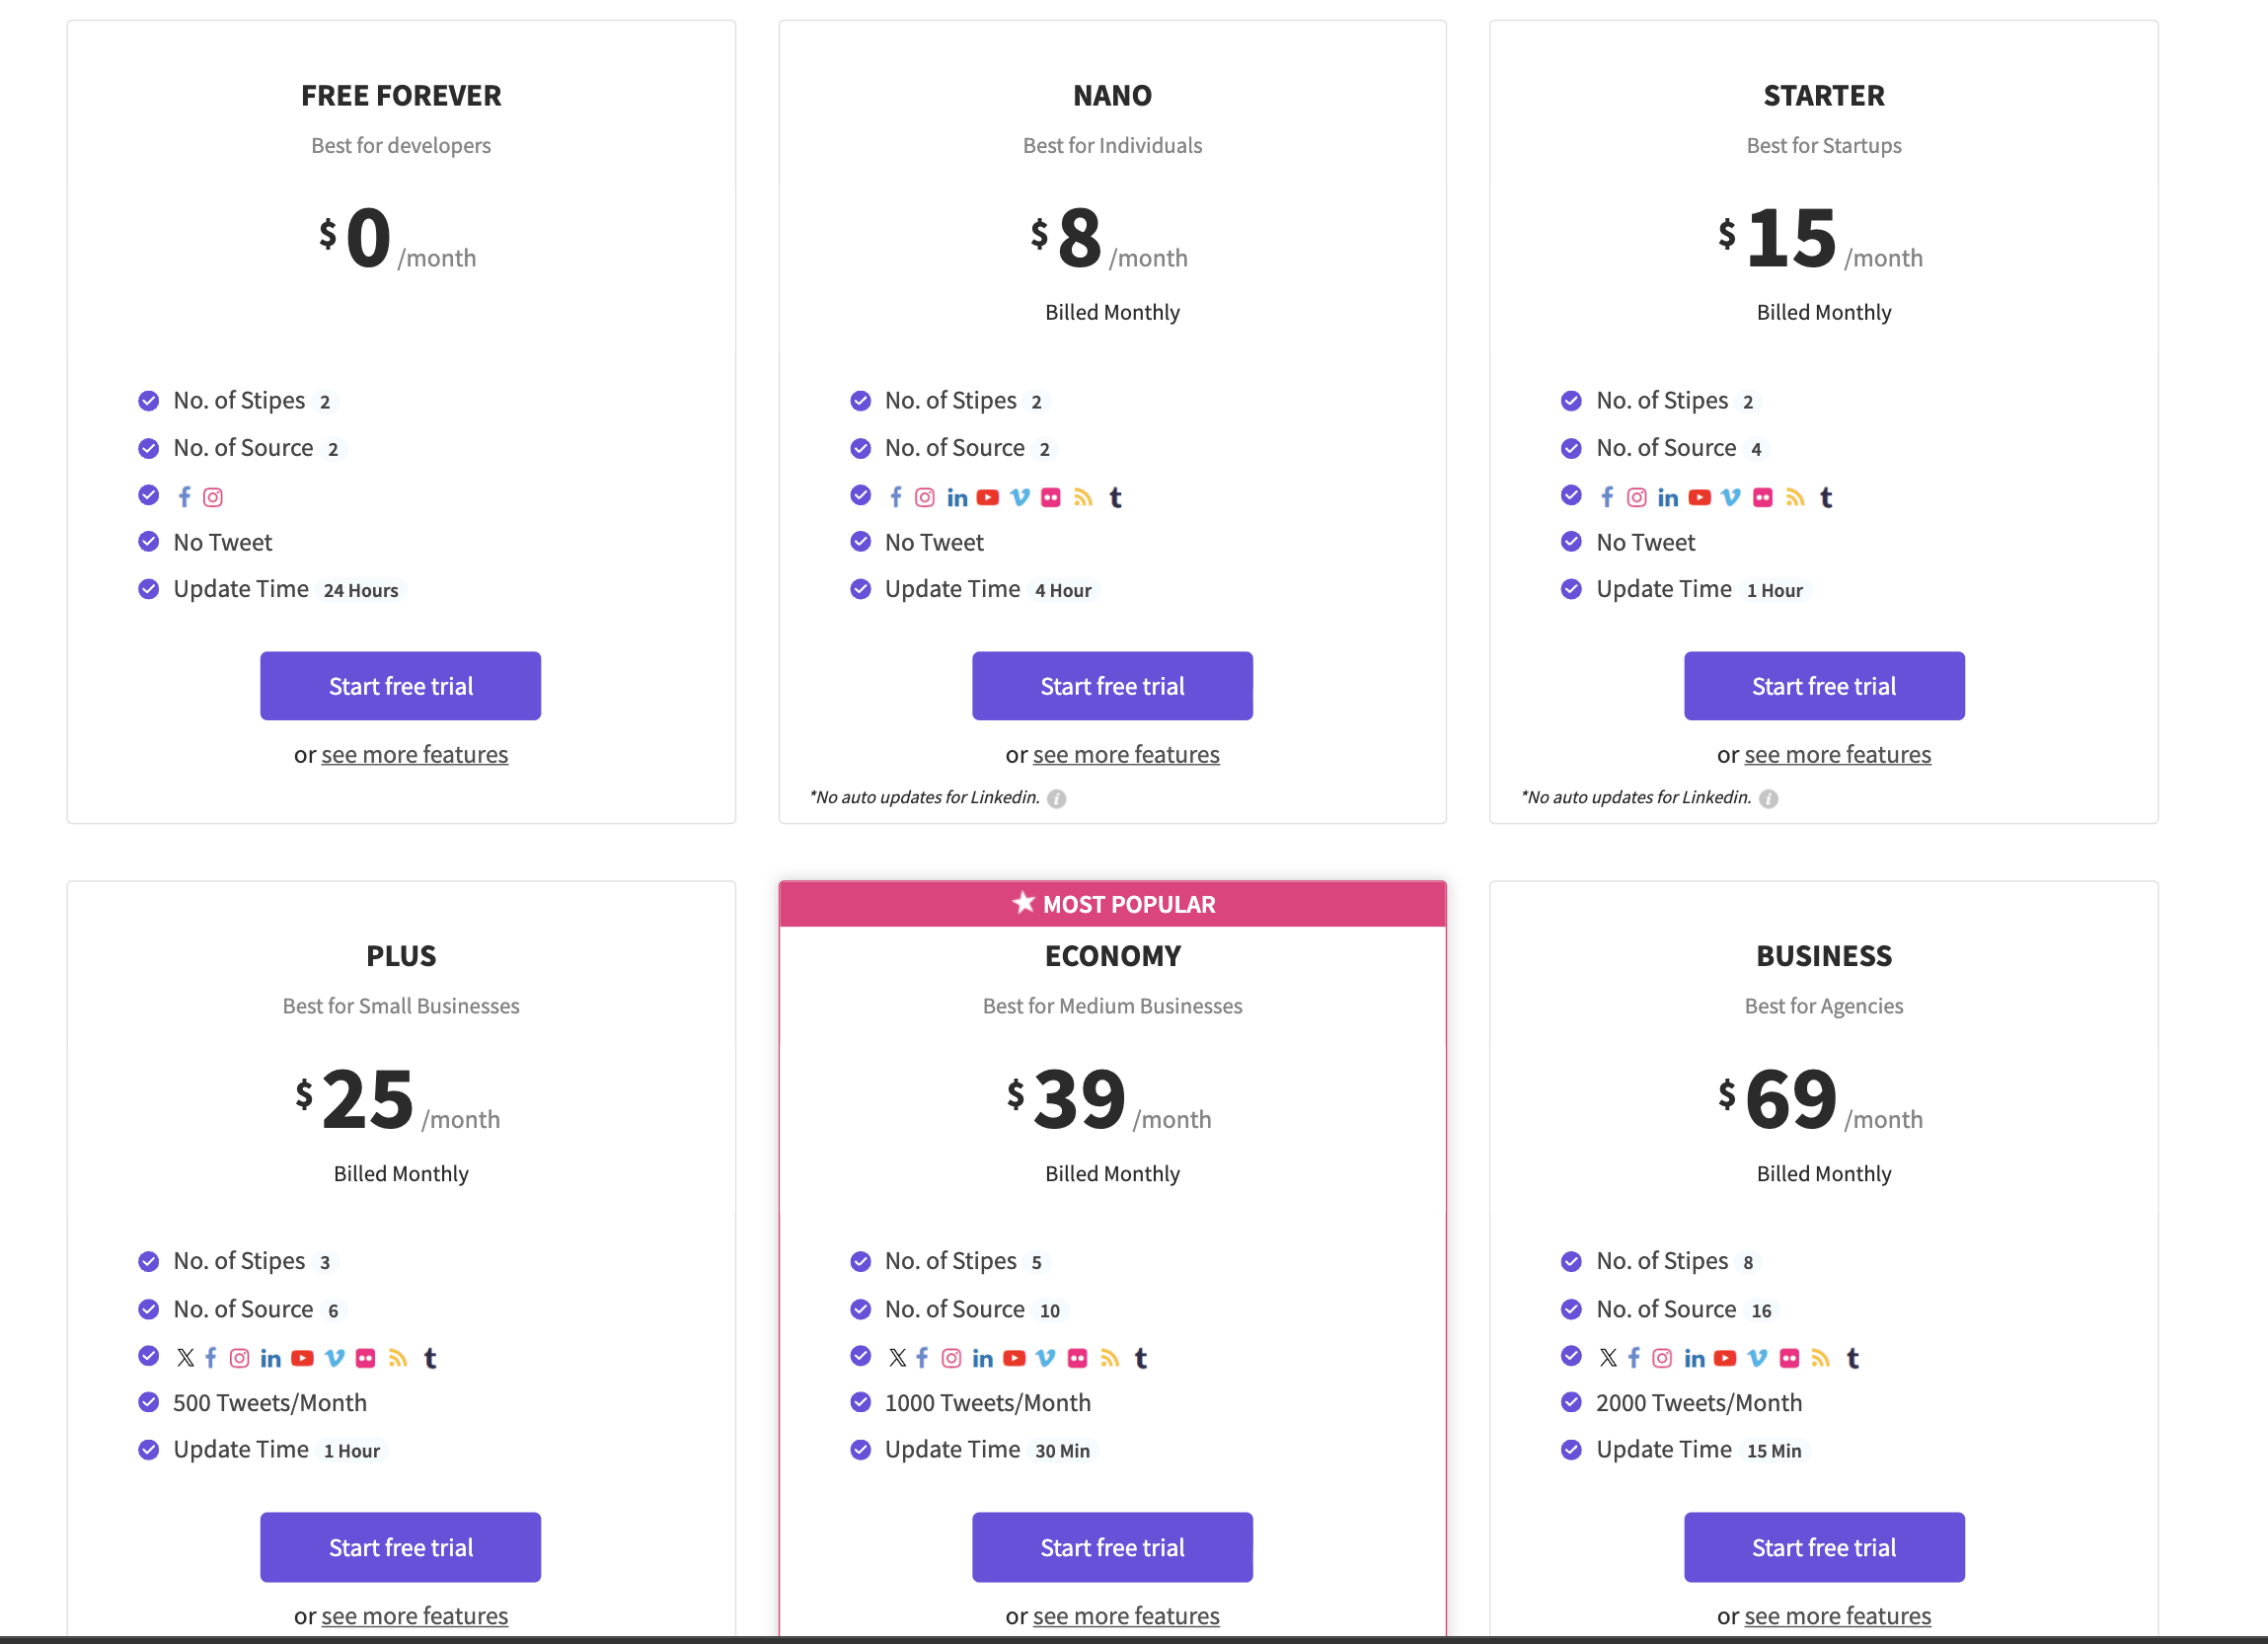The image size is (2268, 1644).
Task: Click the Facebook icon in the Free Forever plan
Action: point(184,496)
